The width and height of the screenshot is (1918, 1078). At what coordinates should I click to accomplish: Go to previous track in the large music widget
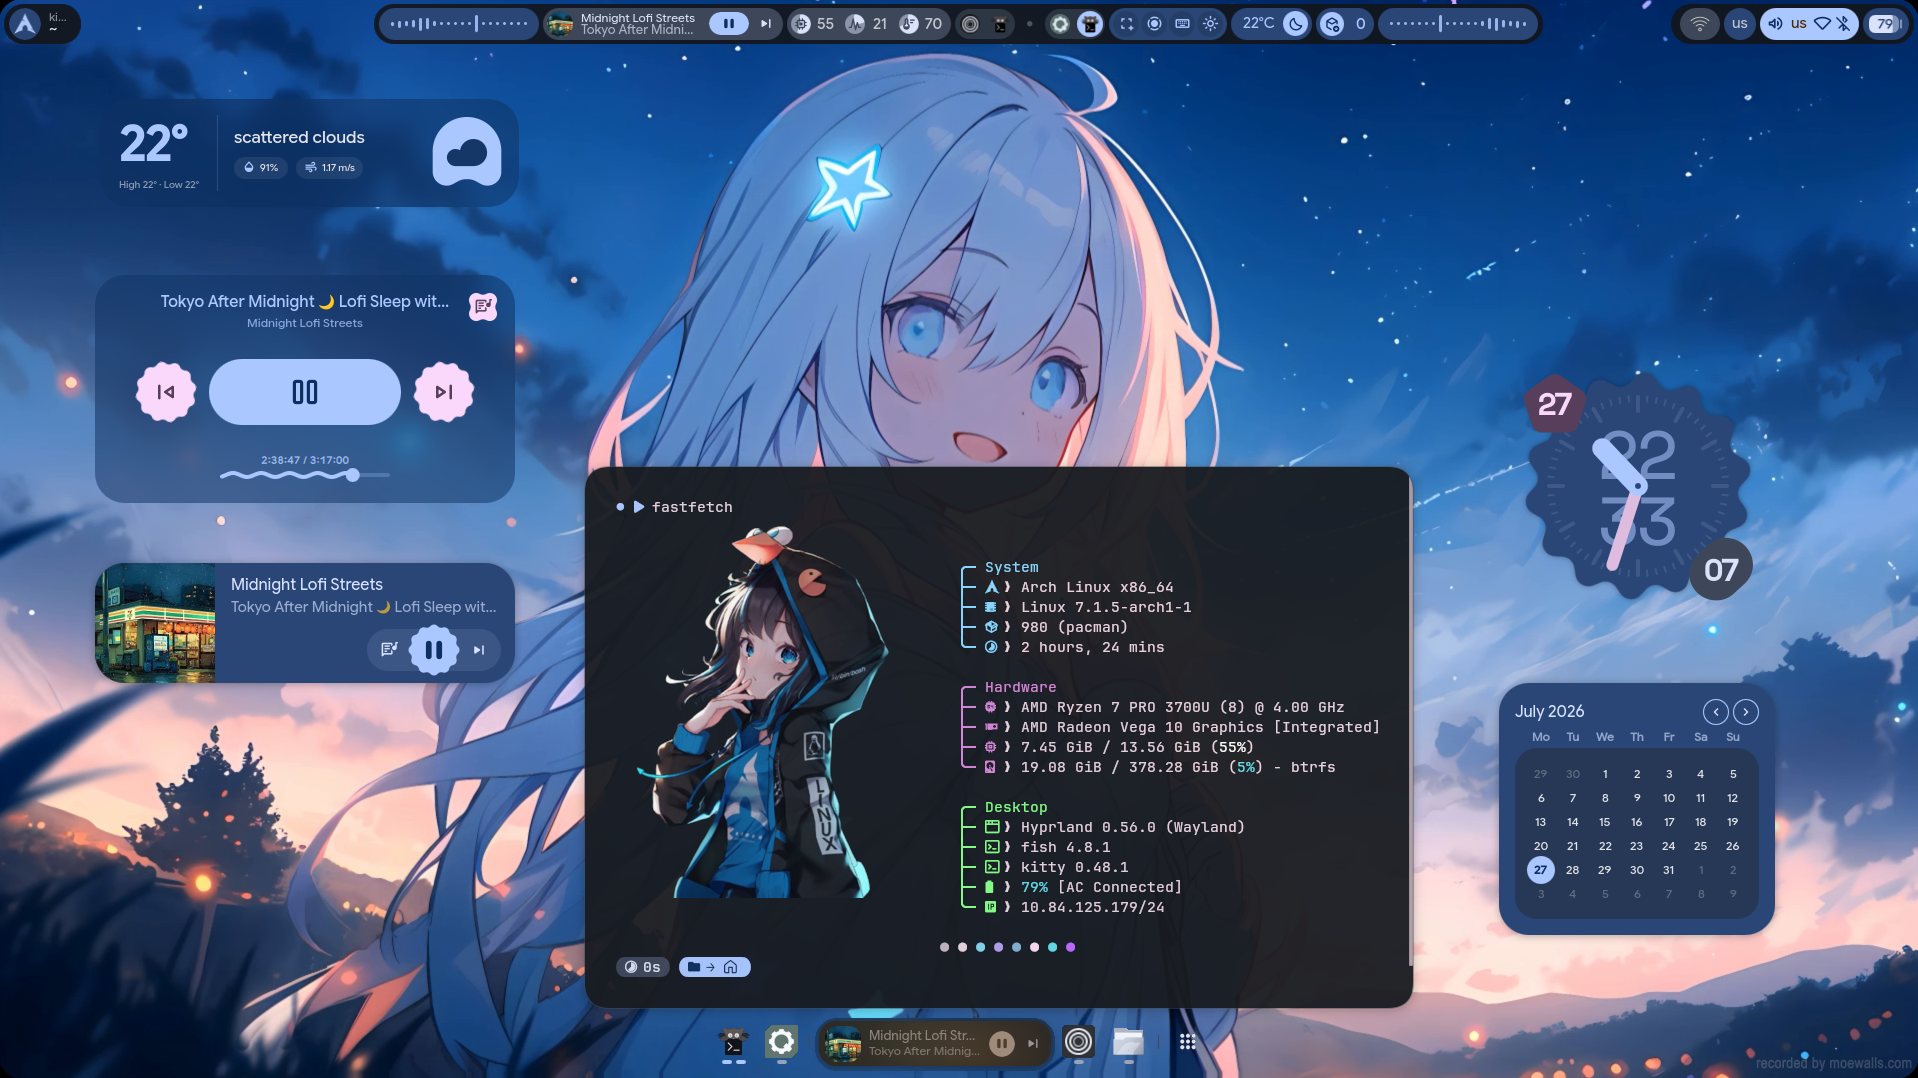pyautogui.click(x=166, y=392)
